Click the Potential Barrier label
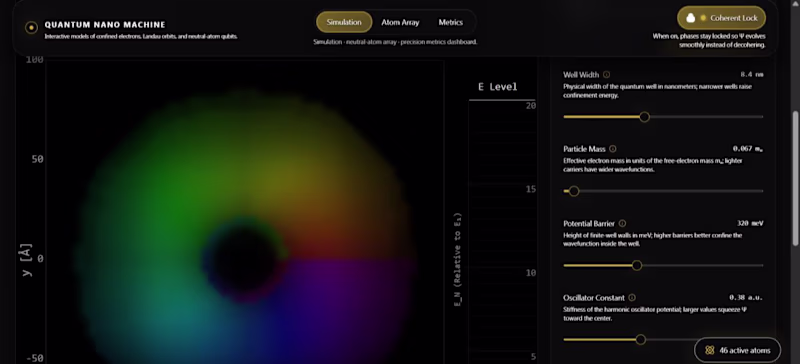This screenshot has height=364, width=800. (589, 224)
